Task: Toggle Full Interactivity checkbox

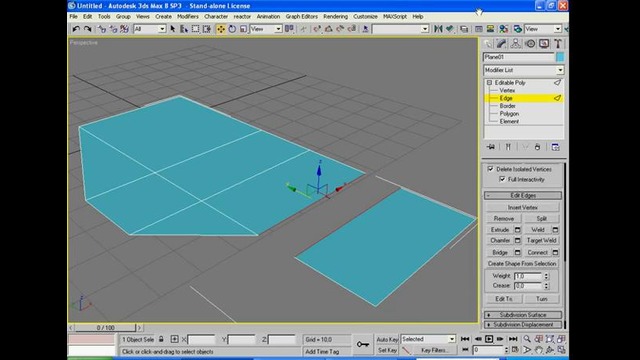Action: coord(502,179)
